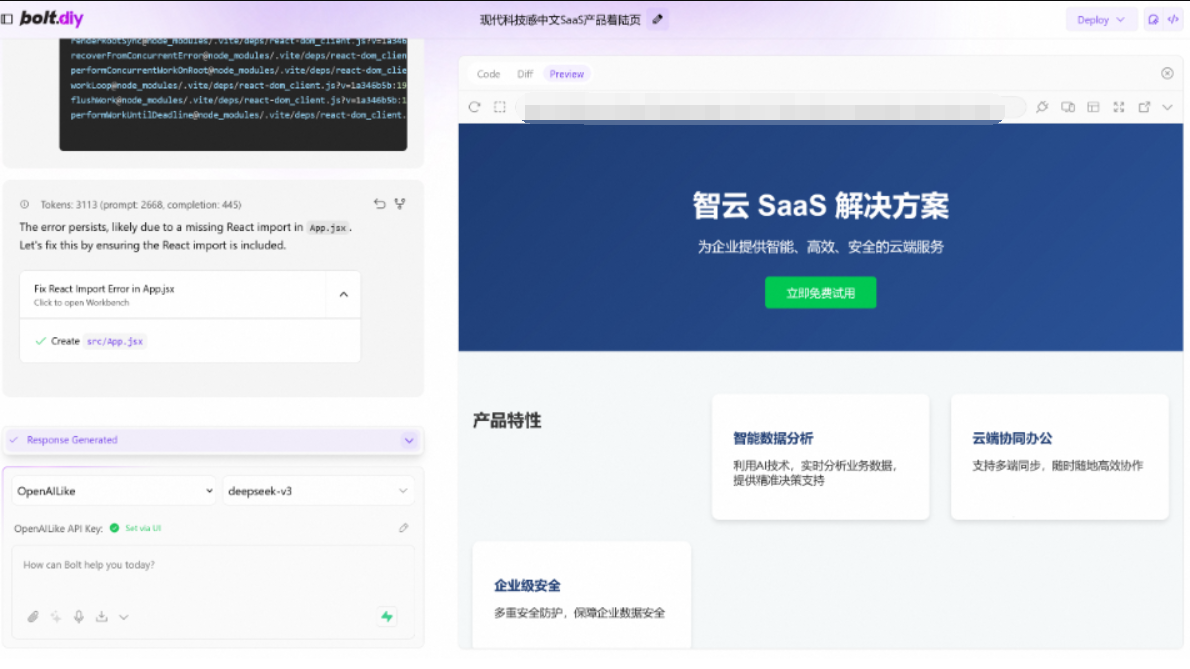Open the deepseek-v3 model dropdown
Image resolution: width=1190 pixels, height=669 pixels.
317,491
